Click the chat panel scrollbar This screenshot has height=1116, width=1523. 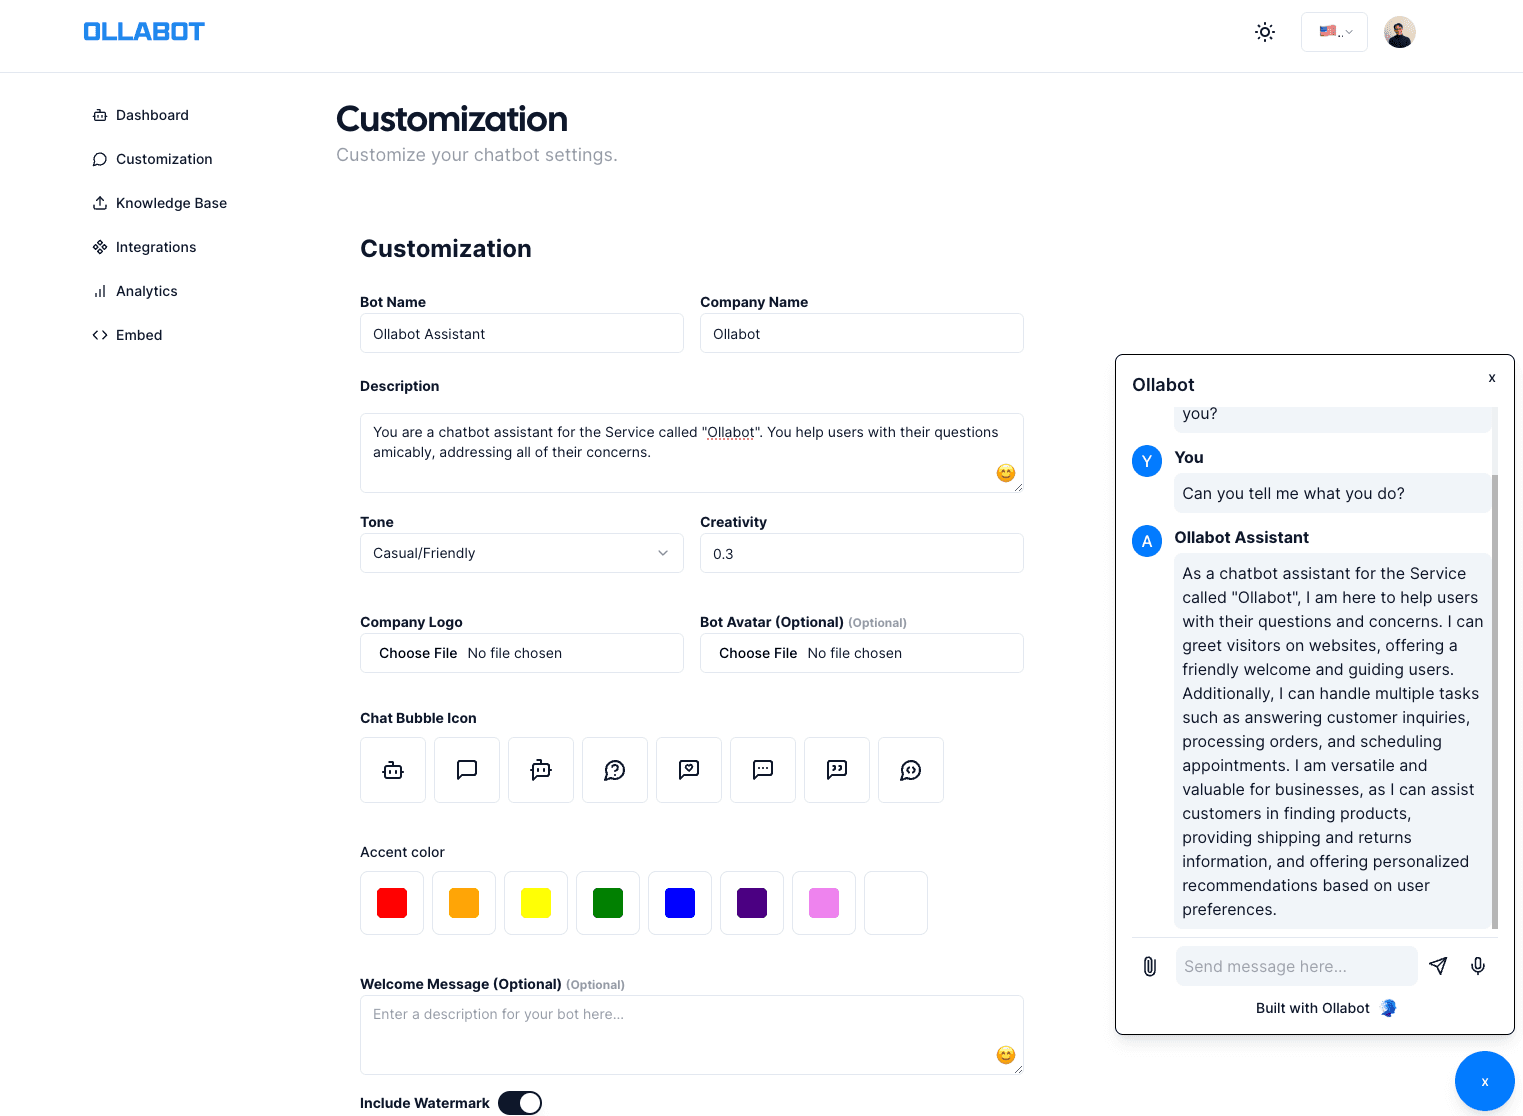[x=1495, y=700]
